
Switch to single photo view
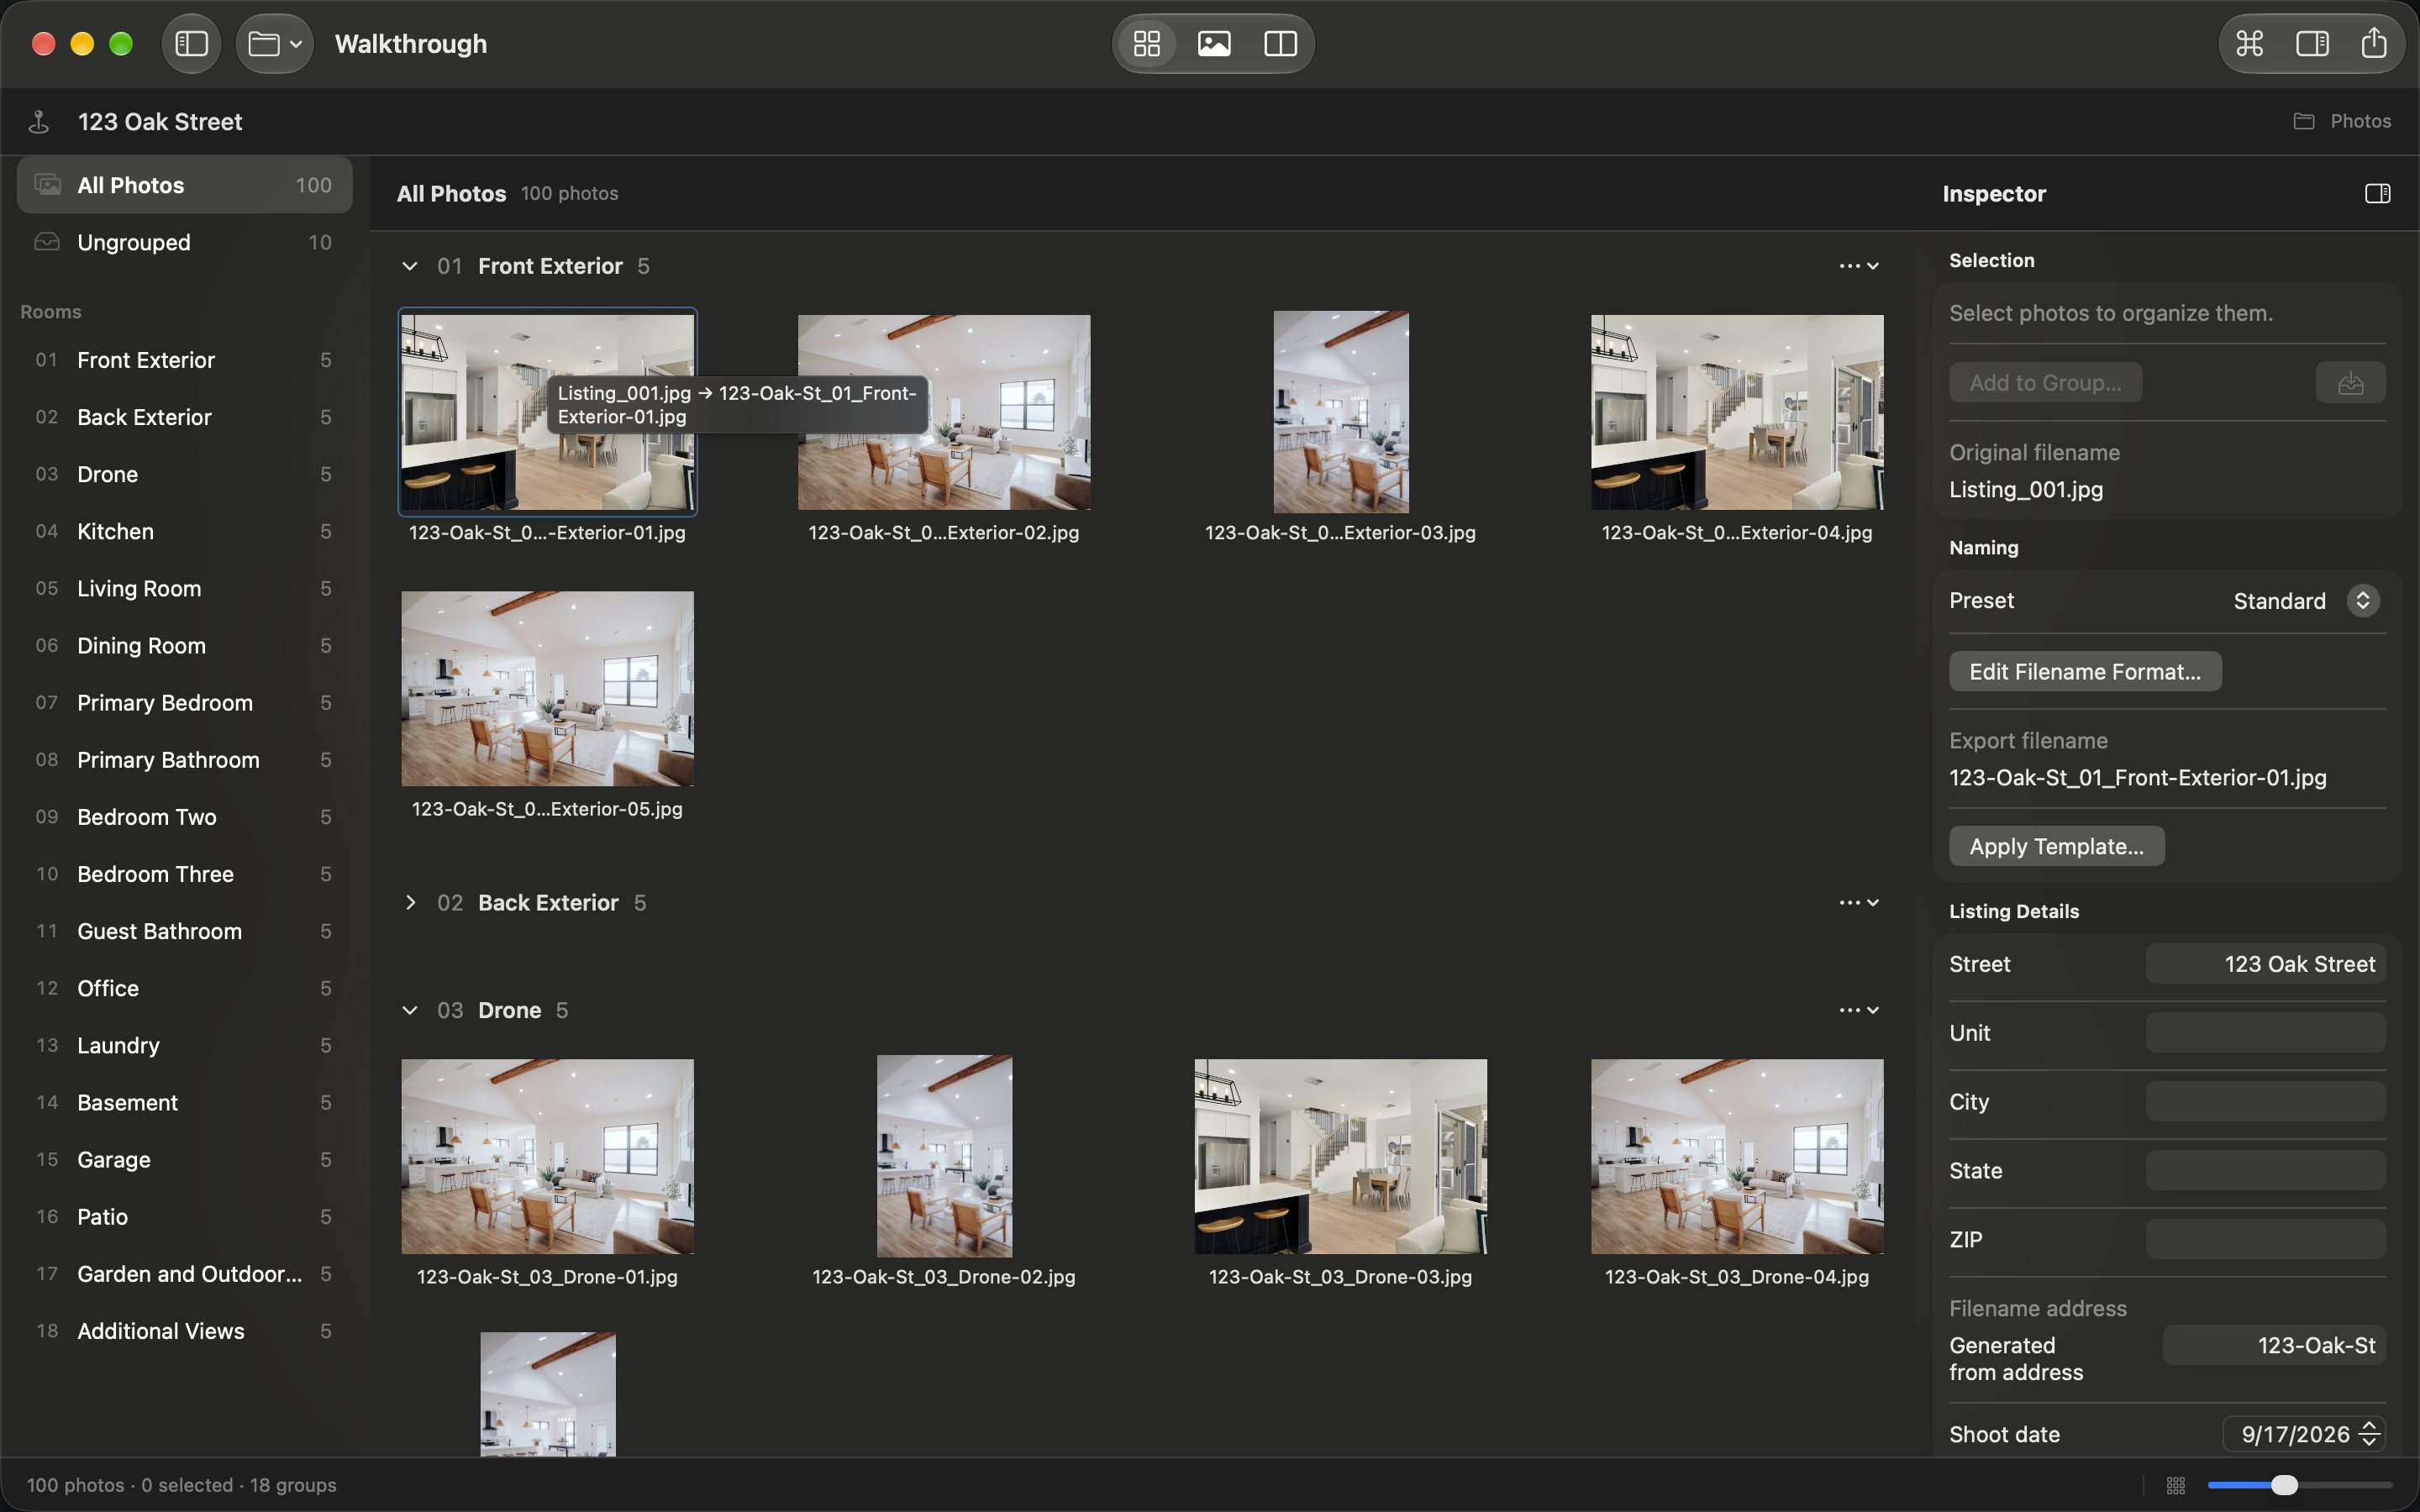click(1214, 44)
